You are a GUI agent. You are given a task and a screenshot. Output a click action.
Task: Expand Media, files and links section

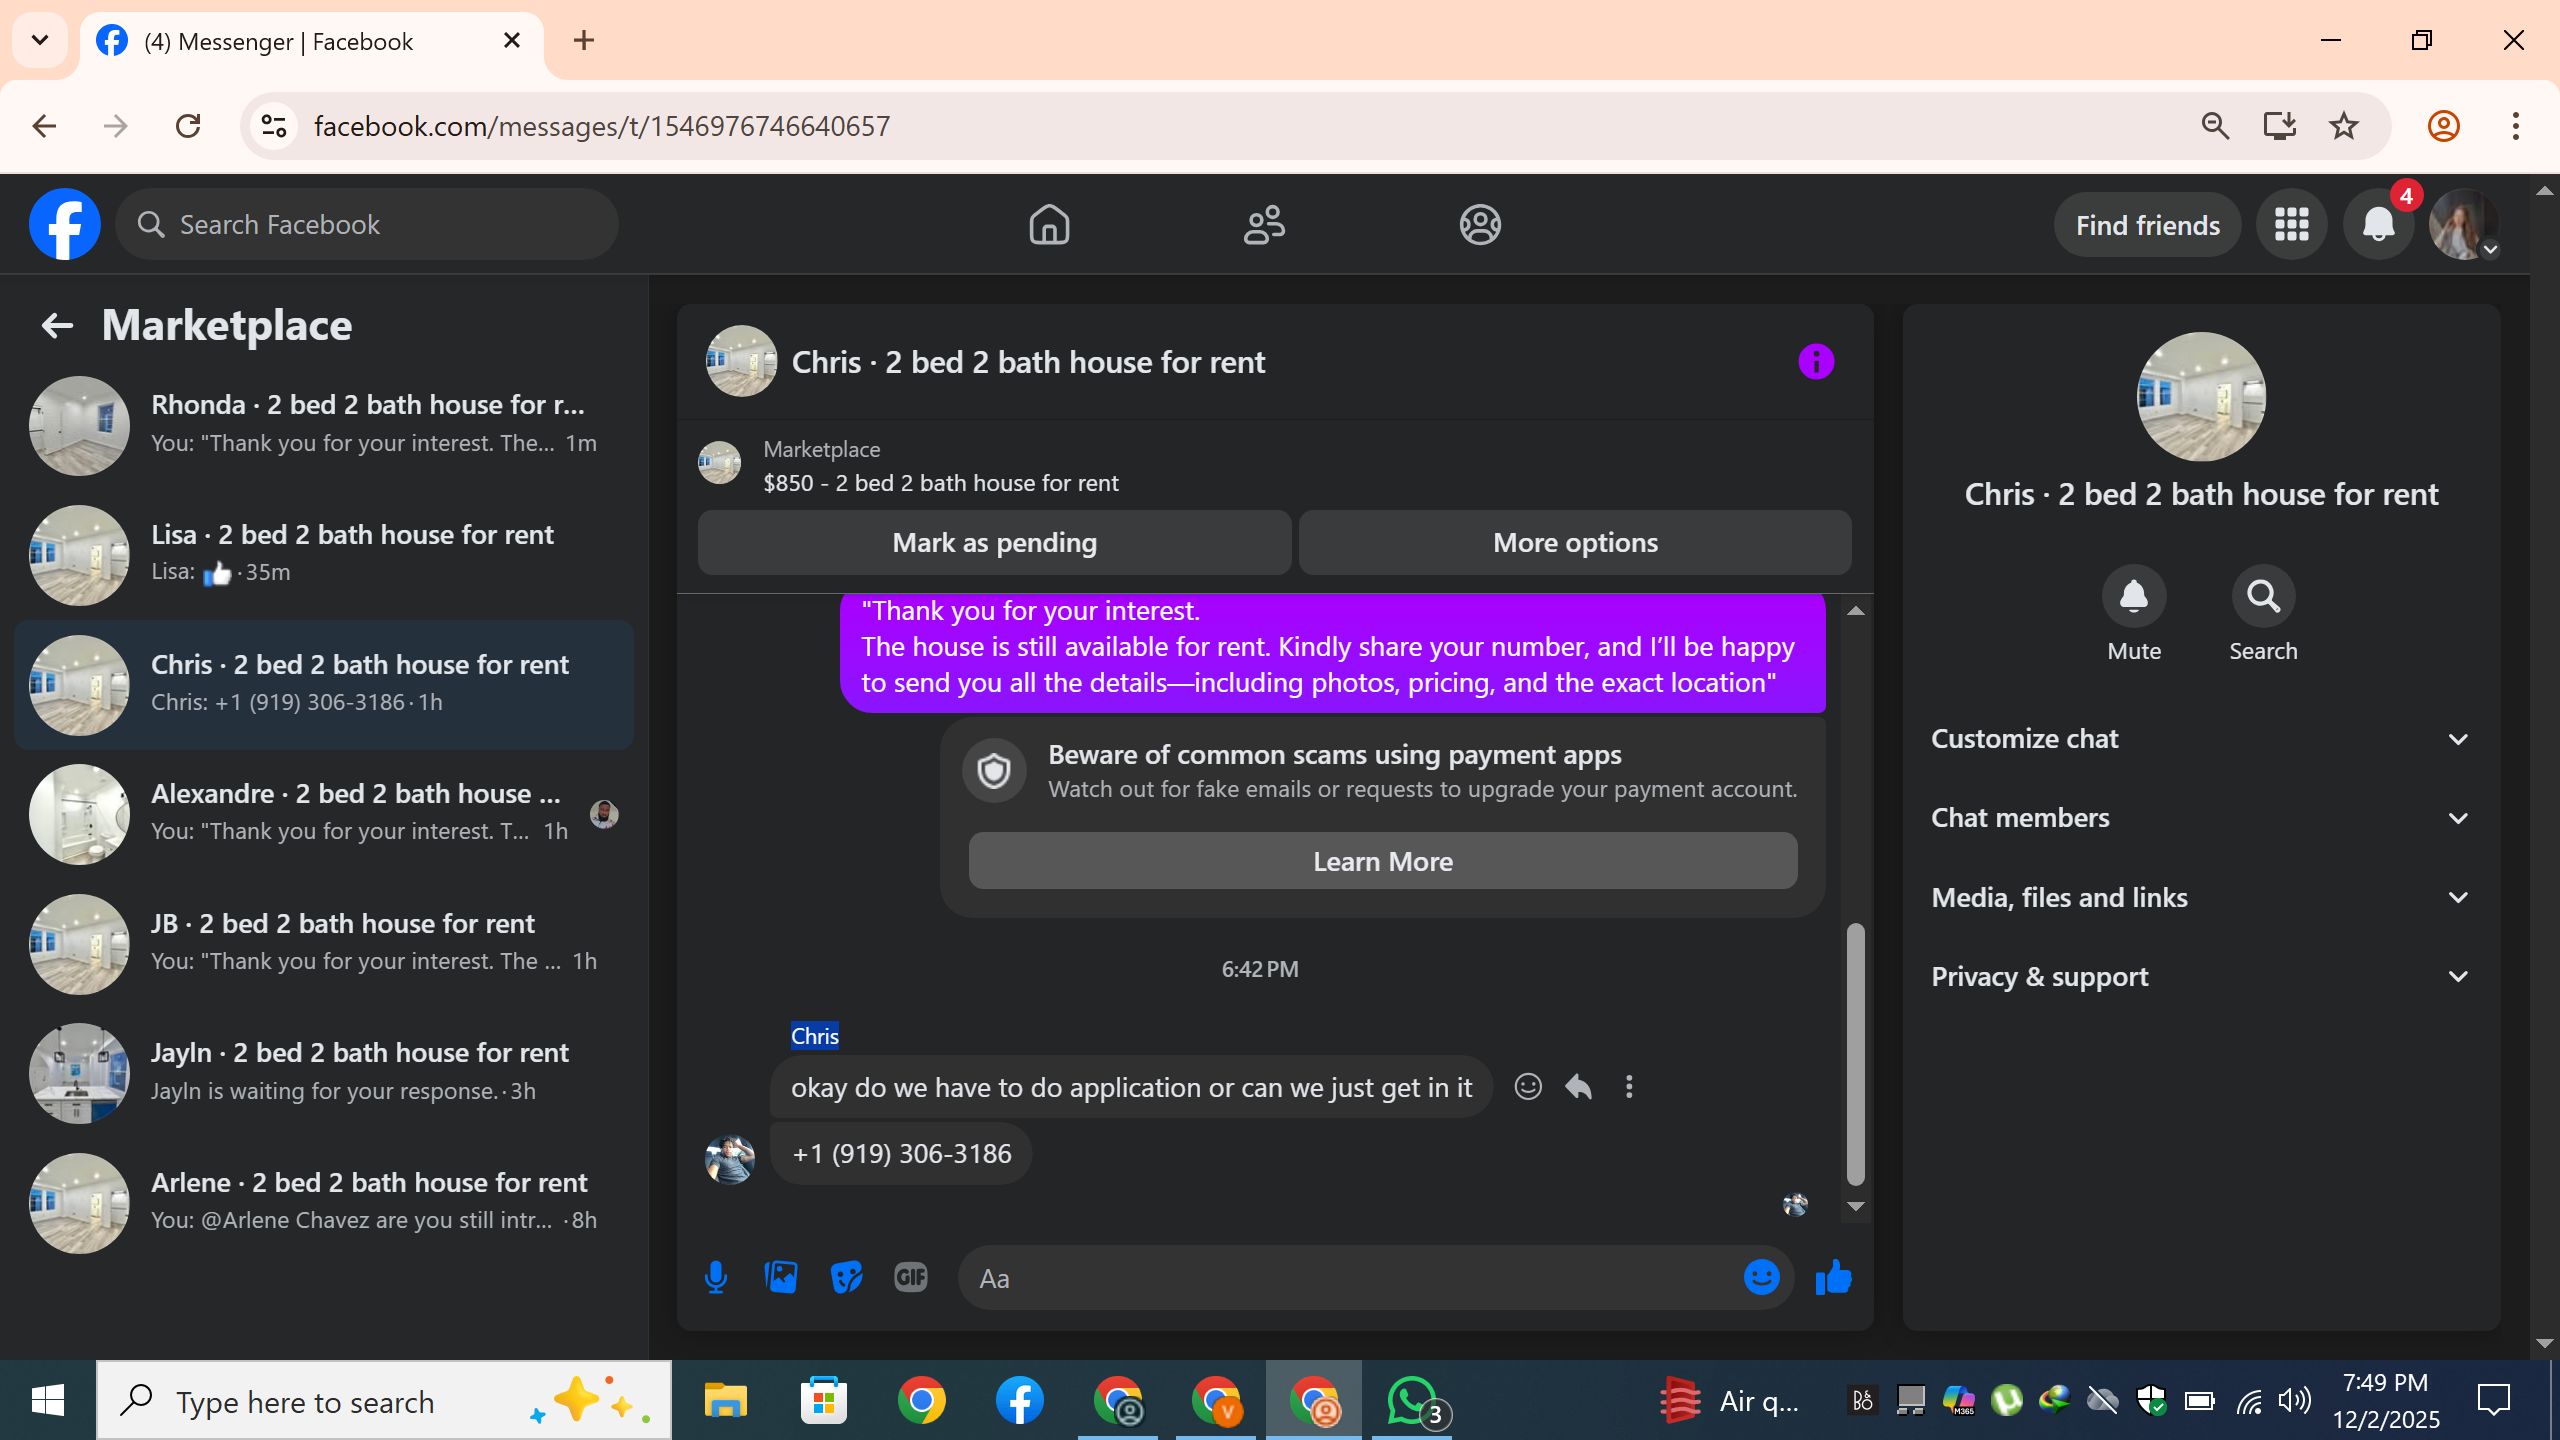(x=2200, y=897)
